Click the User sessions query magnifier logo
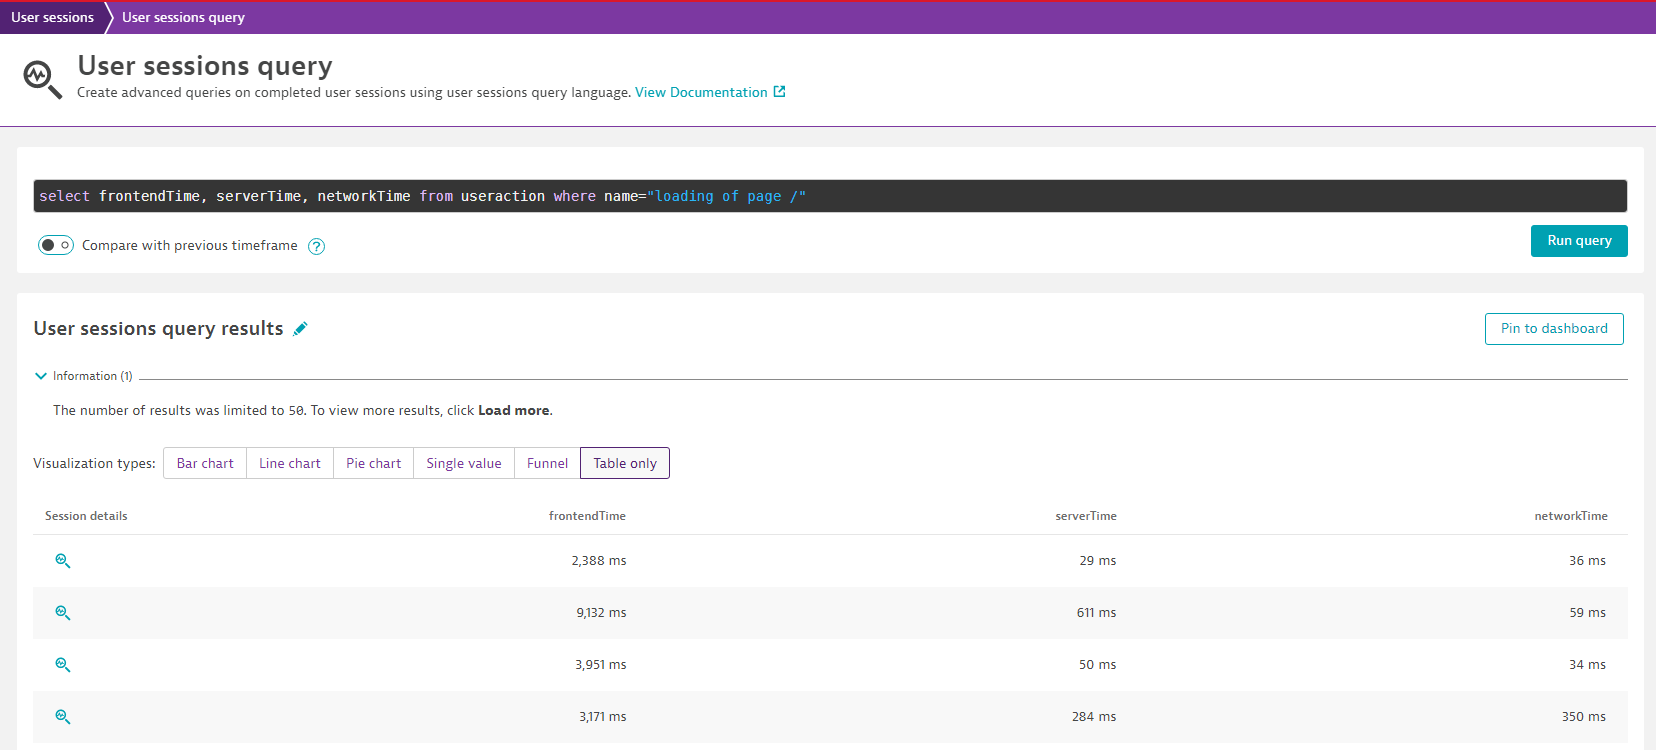Image resolution: width=1656 pixels, height=750 pixels. [x=42, y=79]
